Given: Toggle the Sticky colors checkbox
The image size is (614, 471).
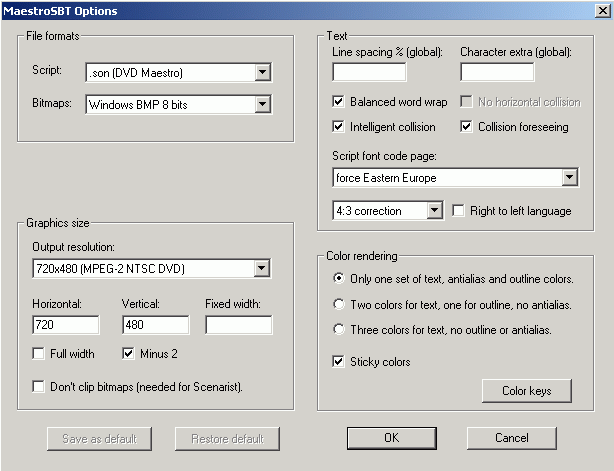Looking at the screenshot, I should click(339, 361).
